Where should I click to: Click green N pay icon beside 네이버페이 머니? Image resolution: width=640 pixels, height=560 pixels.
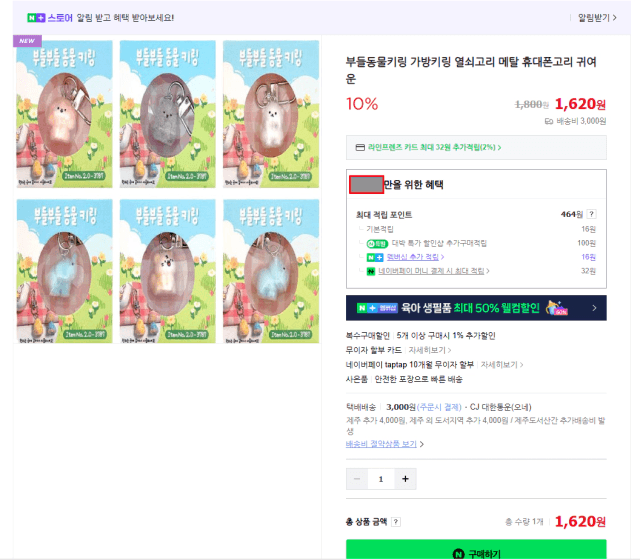pyautogui.click(x=371, y=271)
